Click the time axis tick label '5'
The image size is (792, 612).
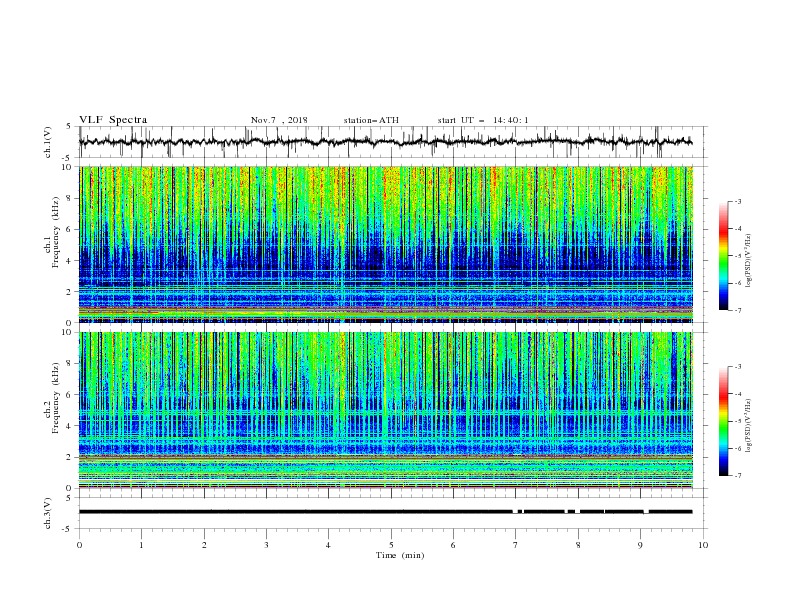click(391, 545)
